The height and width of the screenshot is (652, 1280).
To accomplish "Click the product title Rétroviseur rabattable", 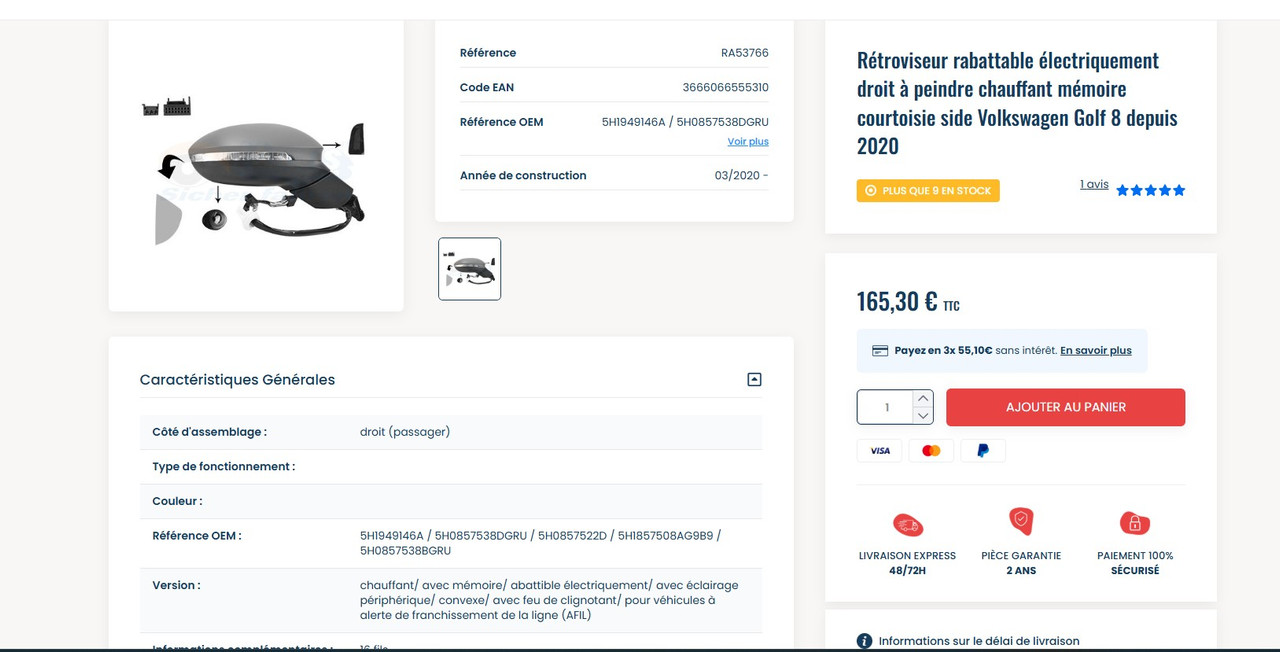I will (1017, 103).
